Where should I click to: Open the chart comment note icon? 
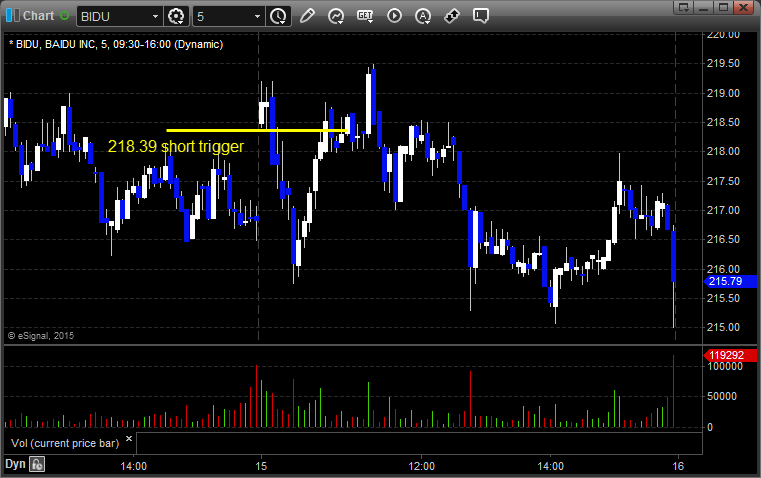tap(480, 16)
